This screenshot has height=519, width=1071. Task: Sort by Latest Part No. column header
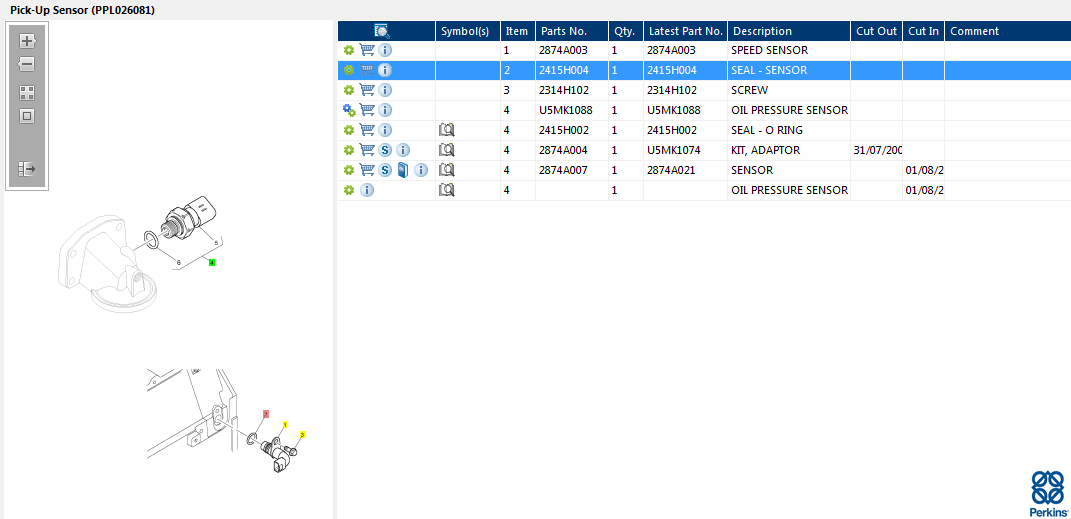686,31
